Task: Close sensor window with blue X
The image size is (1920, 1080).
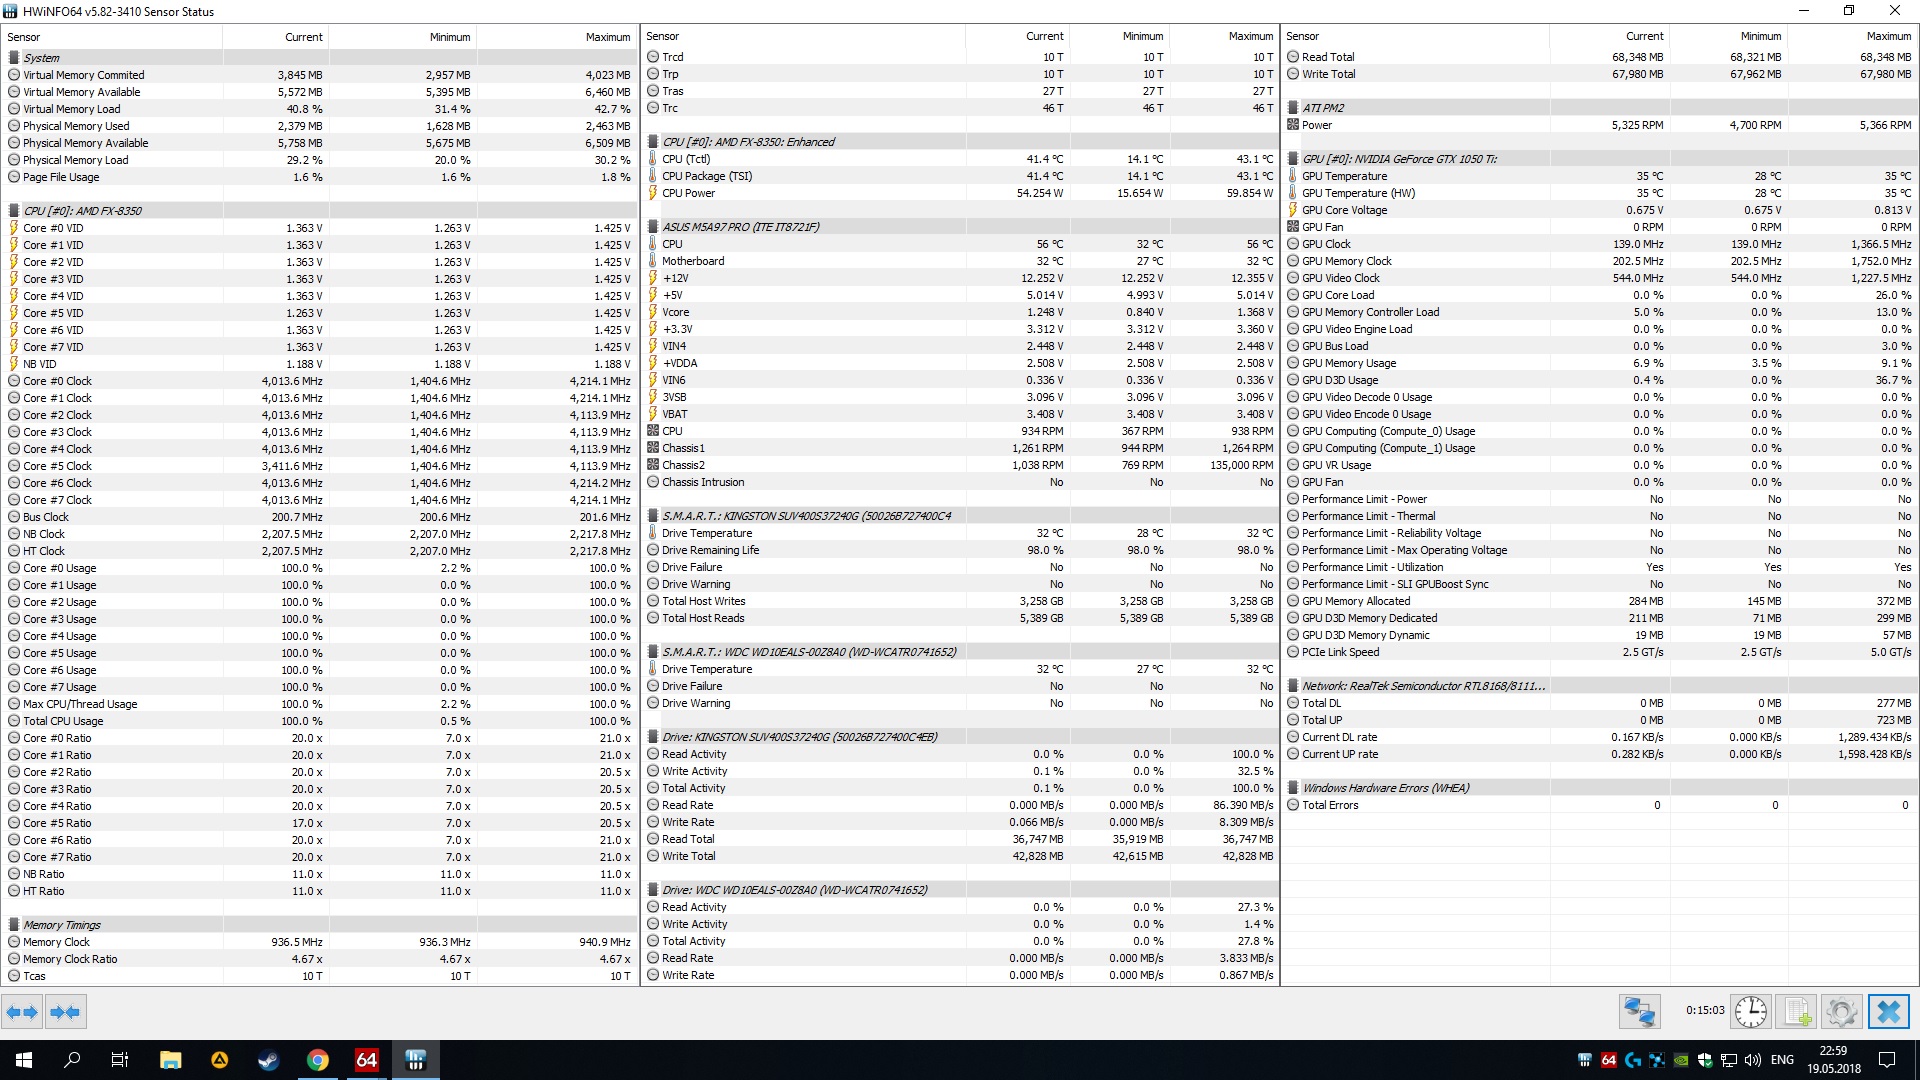Action: pos(1888,1012)
